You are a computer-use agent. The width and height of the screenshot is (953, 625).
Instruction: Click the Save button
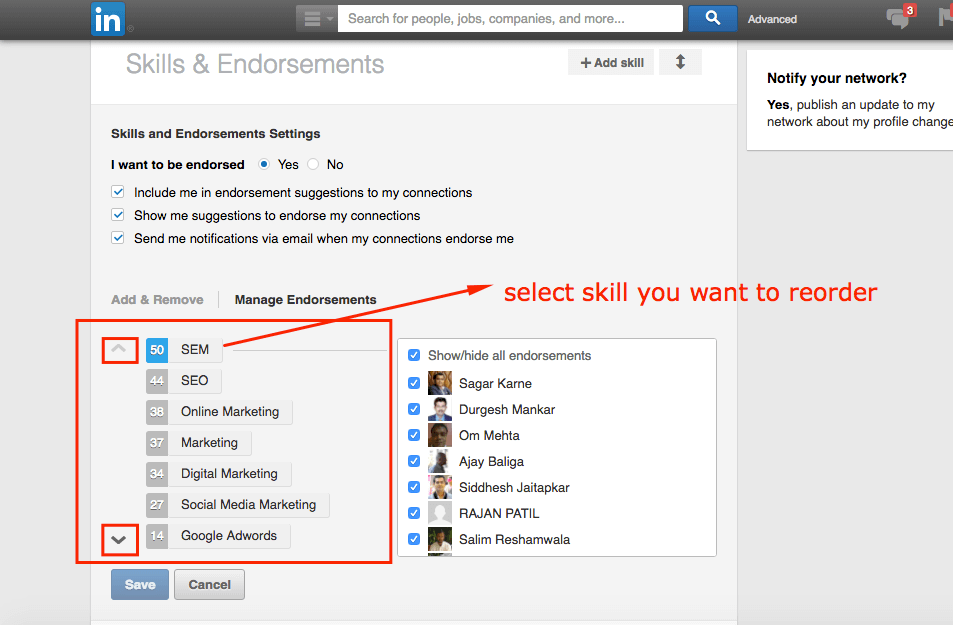140,584
